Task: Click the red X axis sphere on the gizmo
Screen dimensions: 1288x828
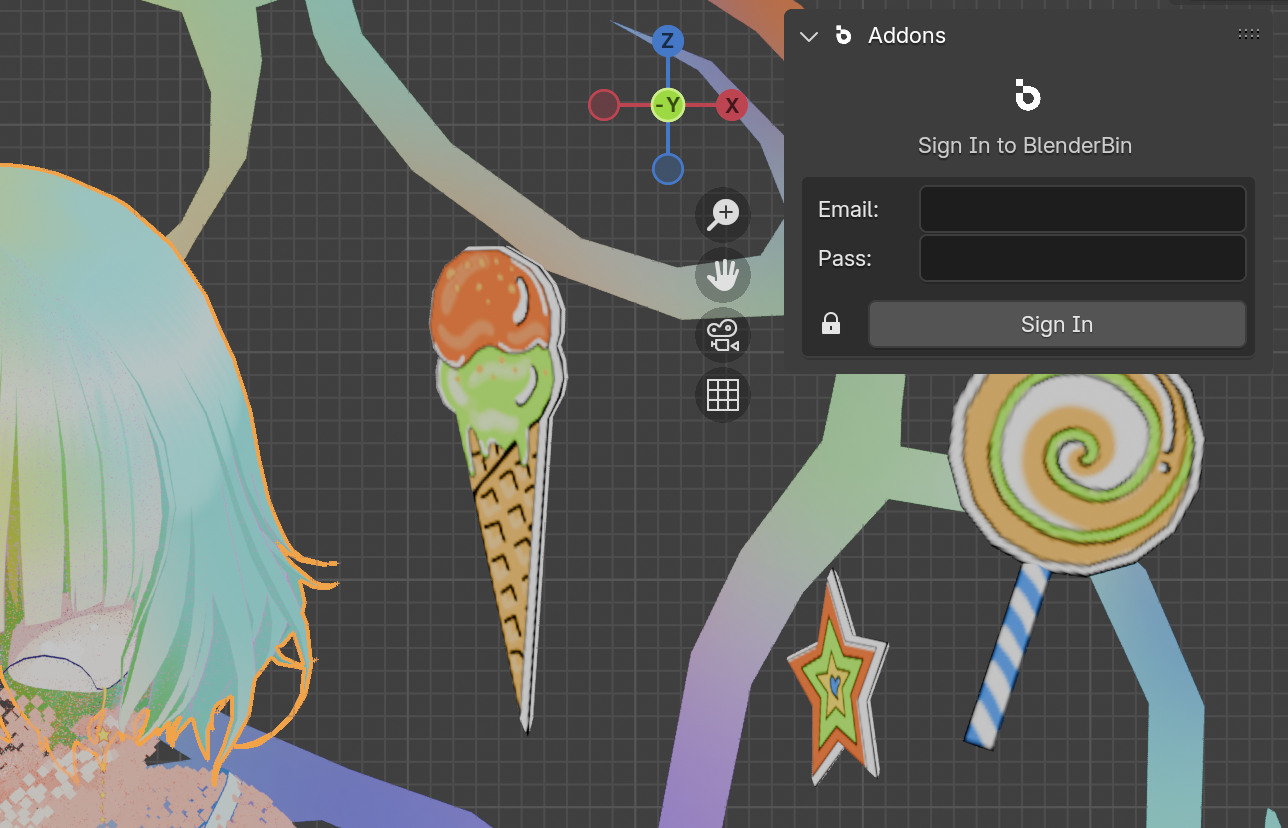Action: [x=731, y=104]
